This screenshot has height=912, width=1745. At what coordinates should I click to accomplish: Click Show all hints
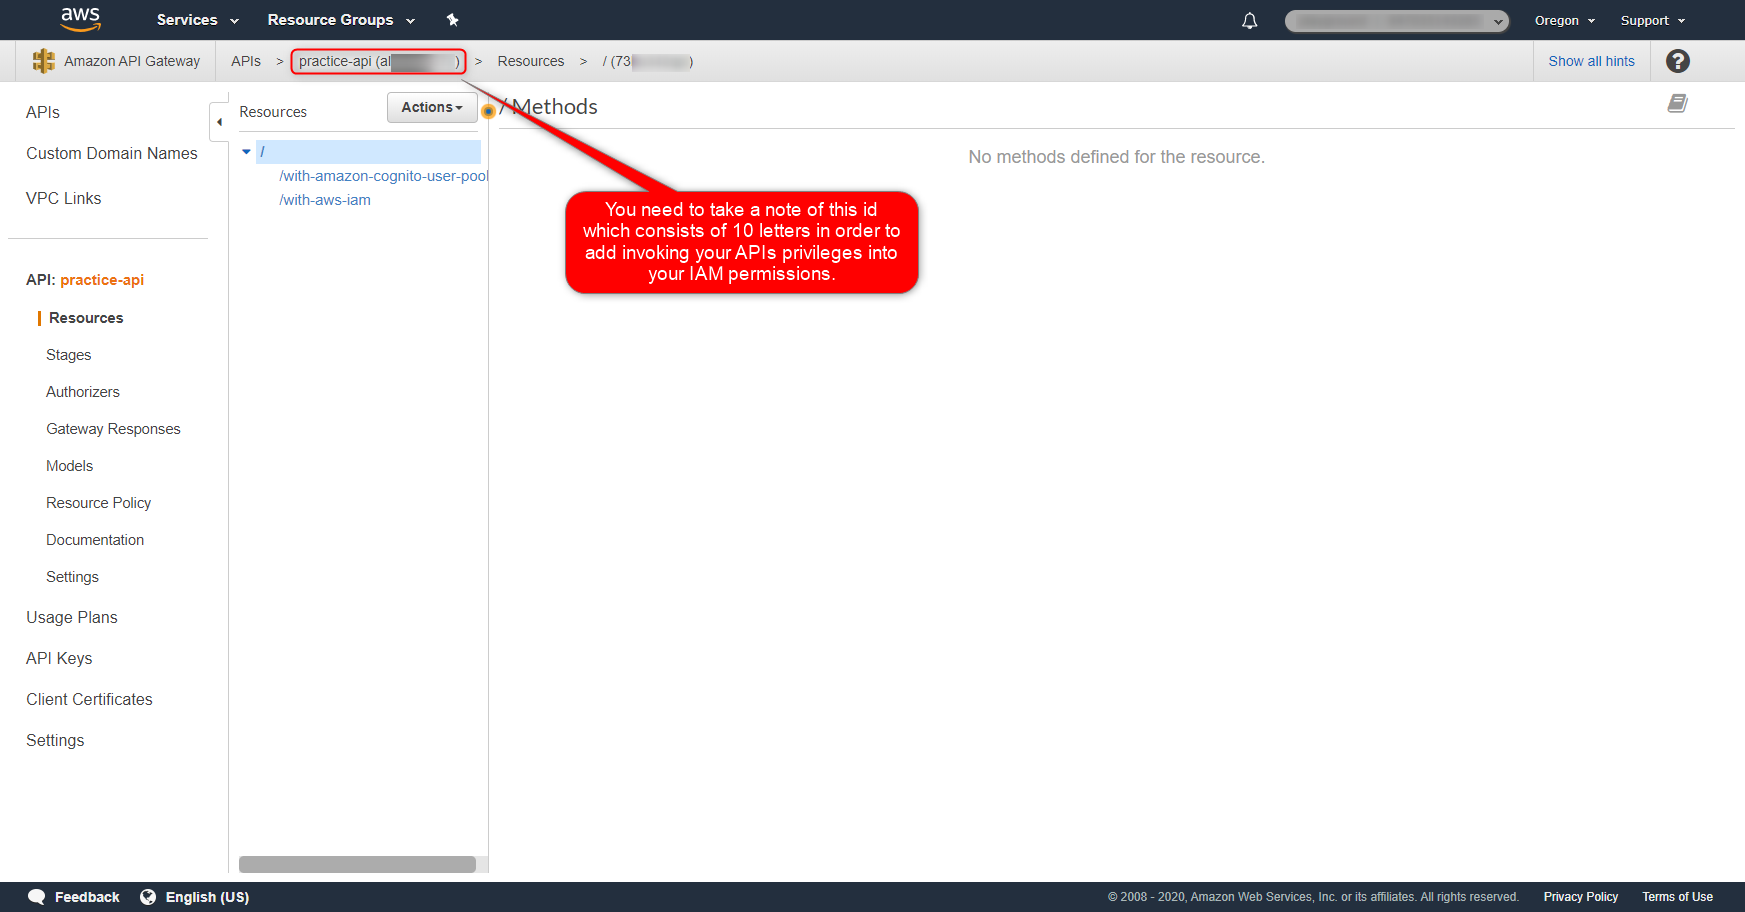point(1592,61)
